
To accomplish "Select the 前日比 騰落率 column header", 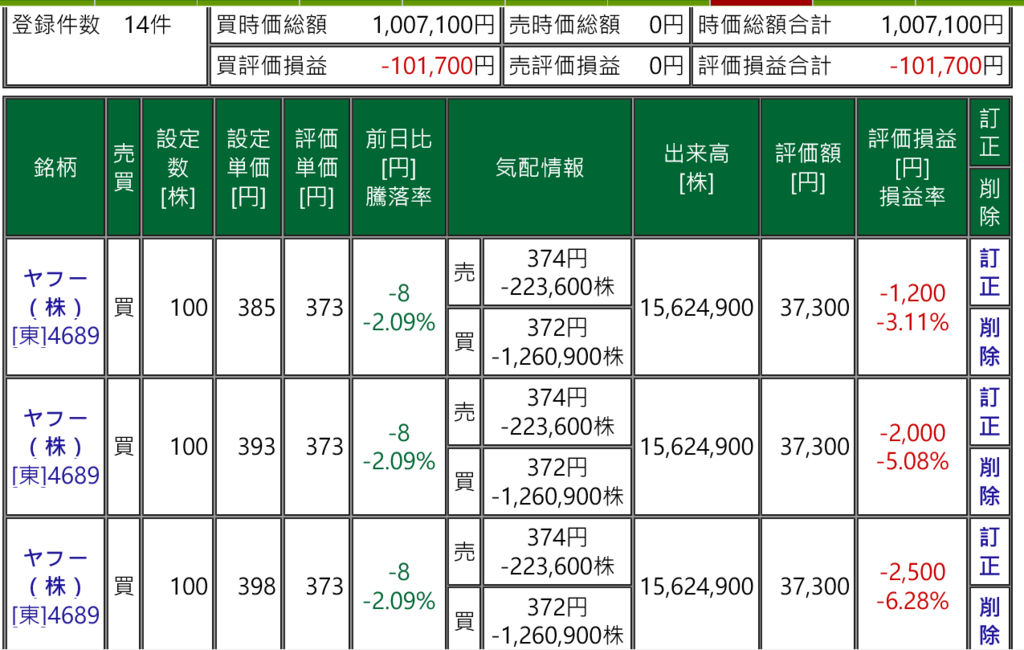I will click(398, 167).
